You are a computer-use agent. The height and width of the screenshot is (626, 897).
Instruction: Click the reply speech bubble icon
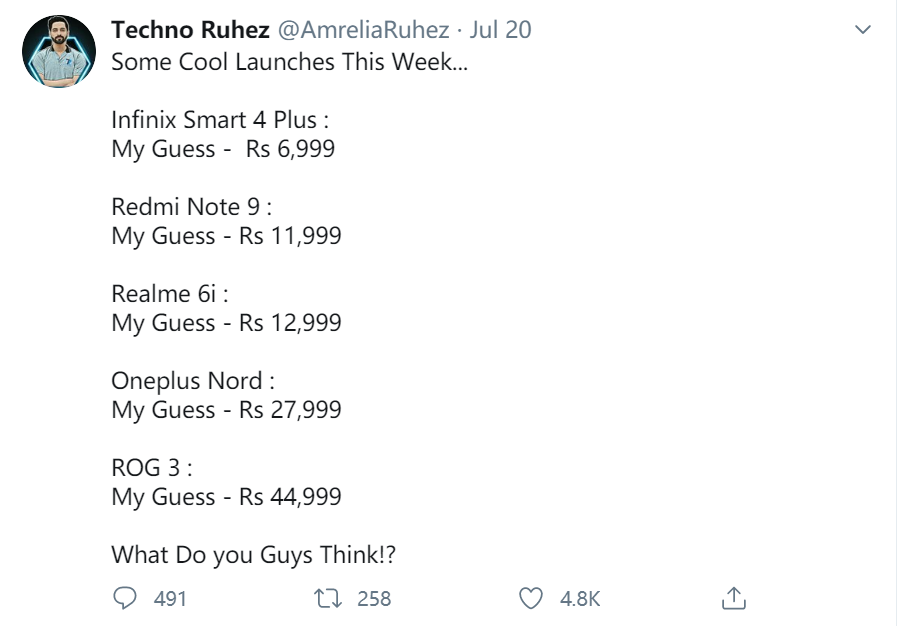[x=124, y=598]
